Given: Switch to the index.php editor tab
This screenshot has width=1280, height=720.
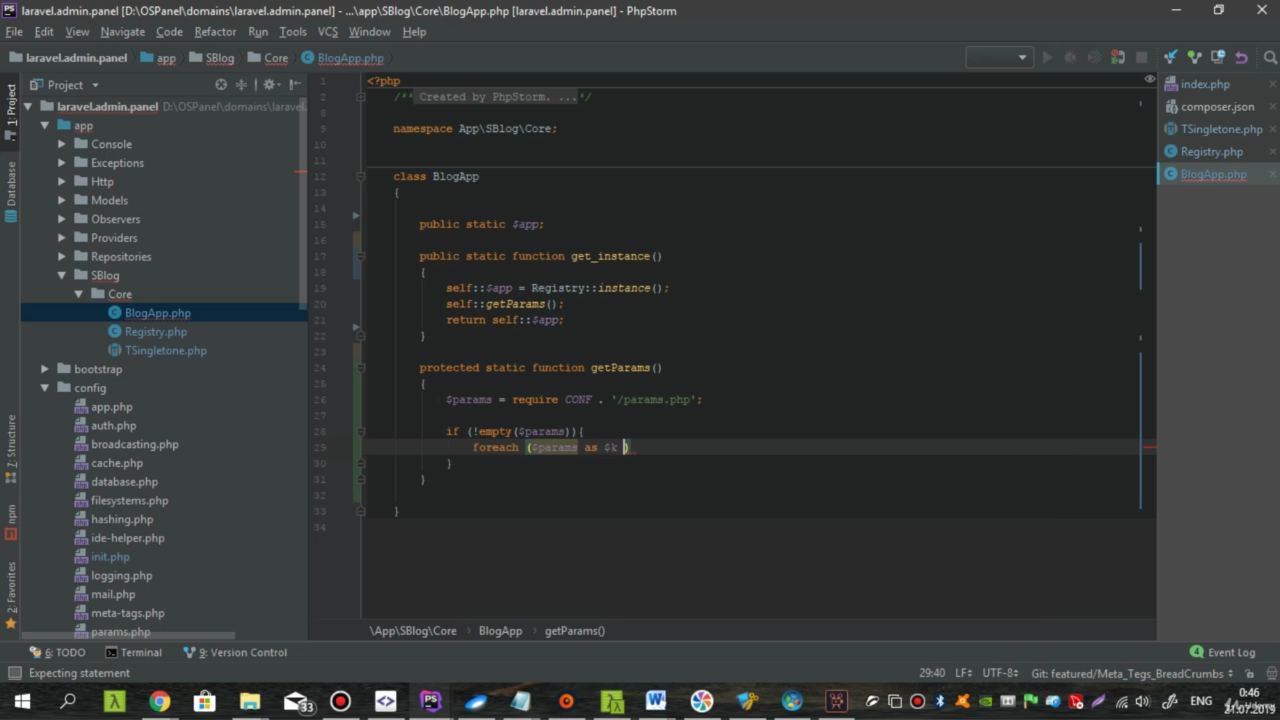Looking at the screenshot, I should tap(1205, 84).
